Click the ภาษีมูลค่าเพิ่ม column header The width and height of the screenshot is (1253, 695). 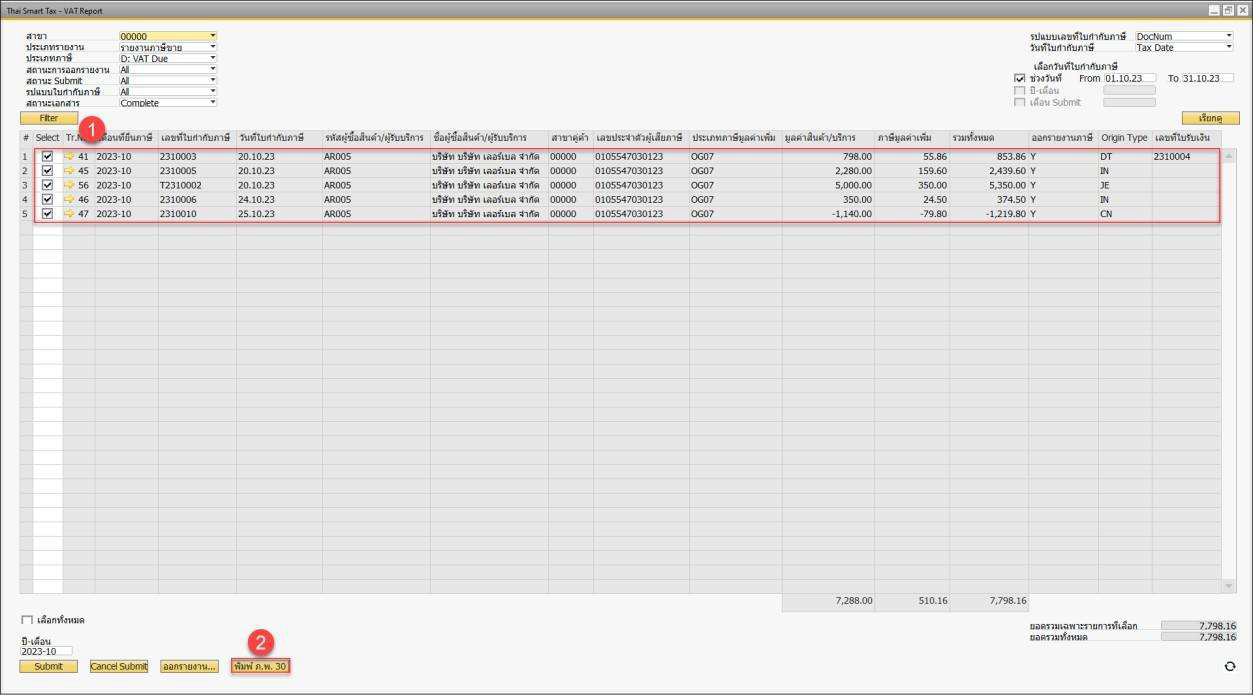click(912, 137)
